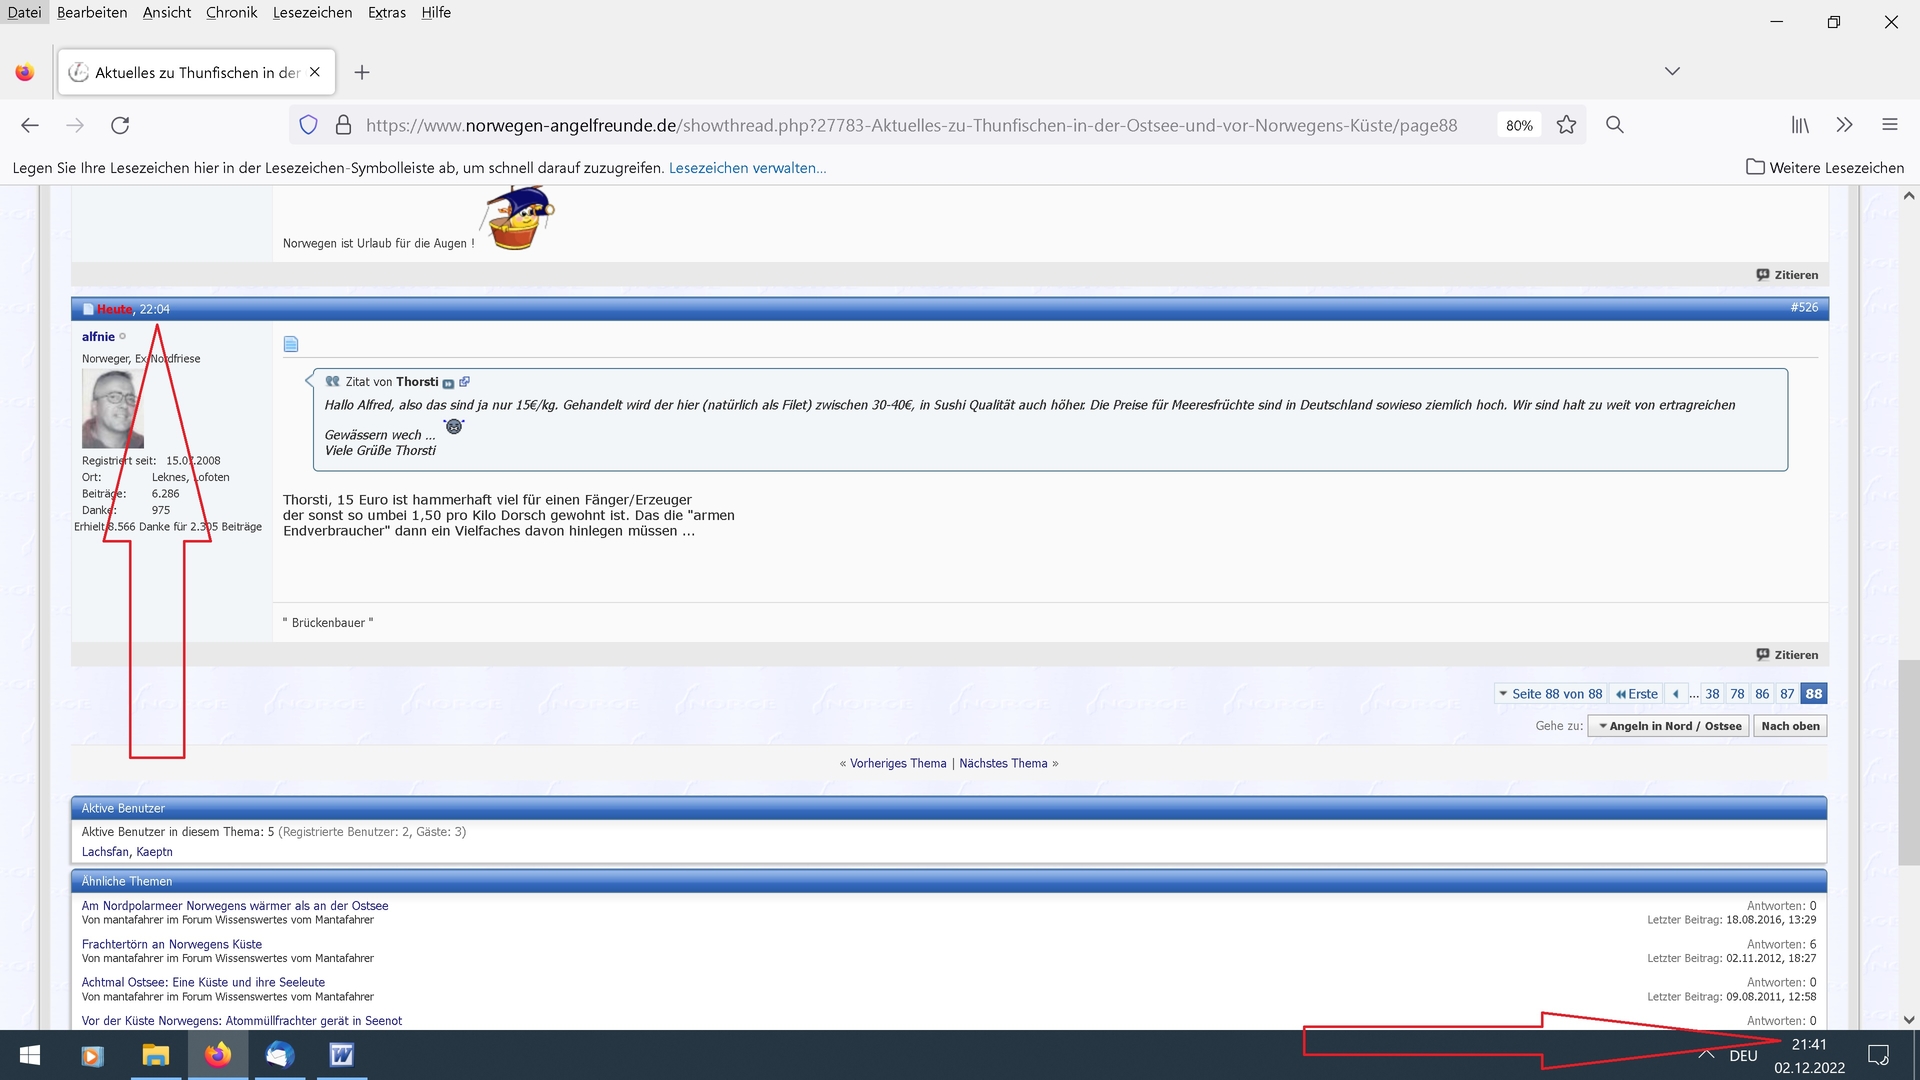1920x1080 pixels.
Task: Click the post document icon in post #526
Action: point(291,344)
